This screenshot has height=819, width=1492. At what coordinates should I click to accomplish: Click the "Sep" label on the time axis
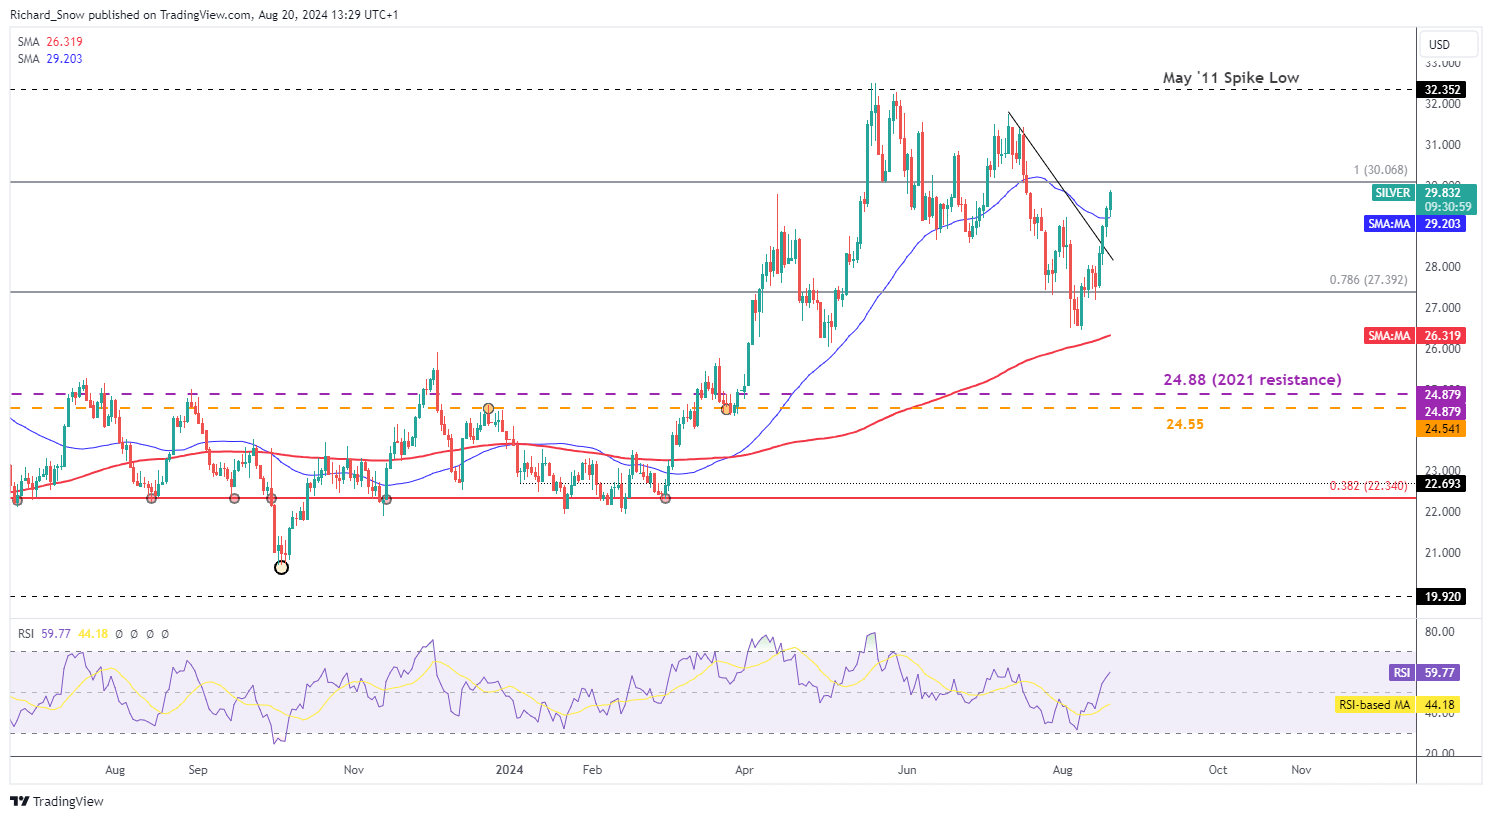point(198,770)
